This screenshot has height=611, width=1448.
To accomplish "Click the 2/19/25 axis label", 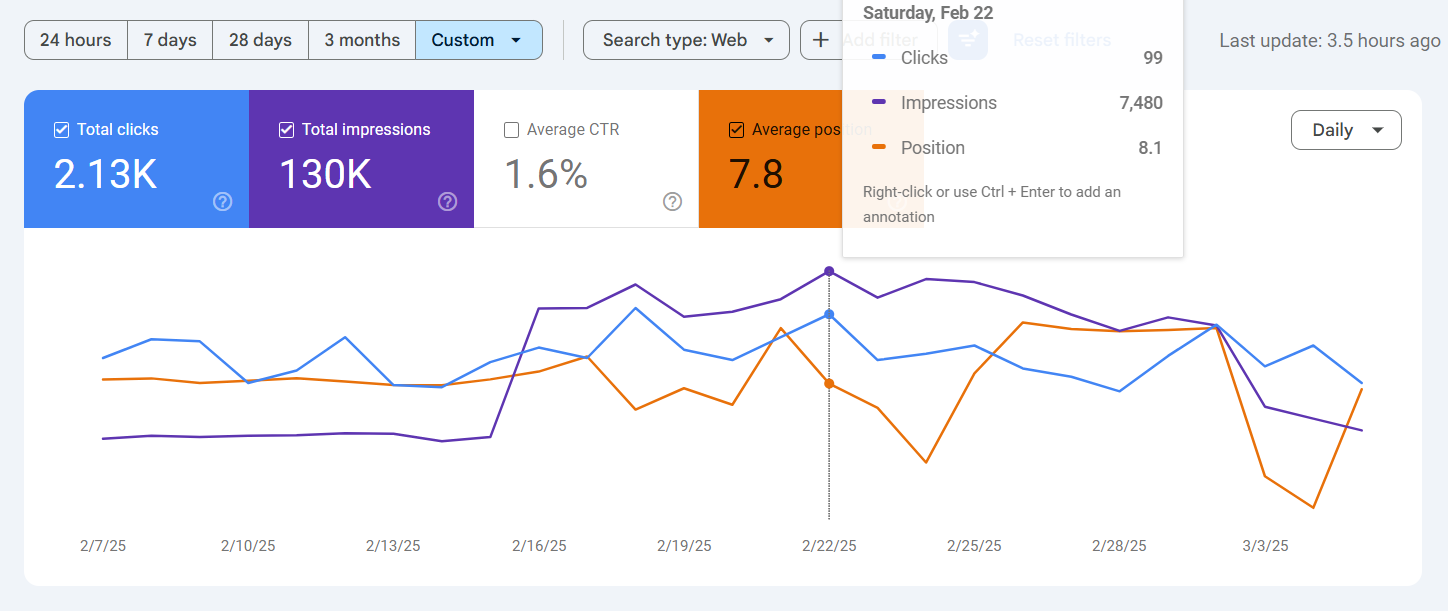I will tap(684, 546).
